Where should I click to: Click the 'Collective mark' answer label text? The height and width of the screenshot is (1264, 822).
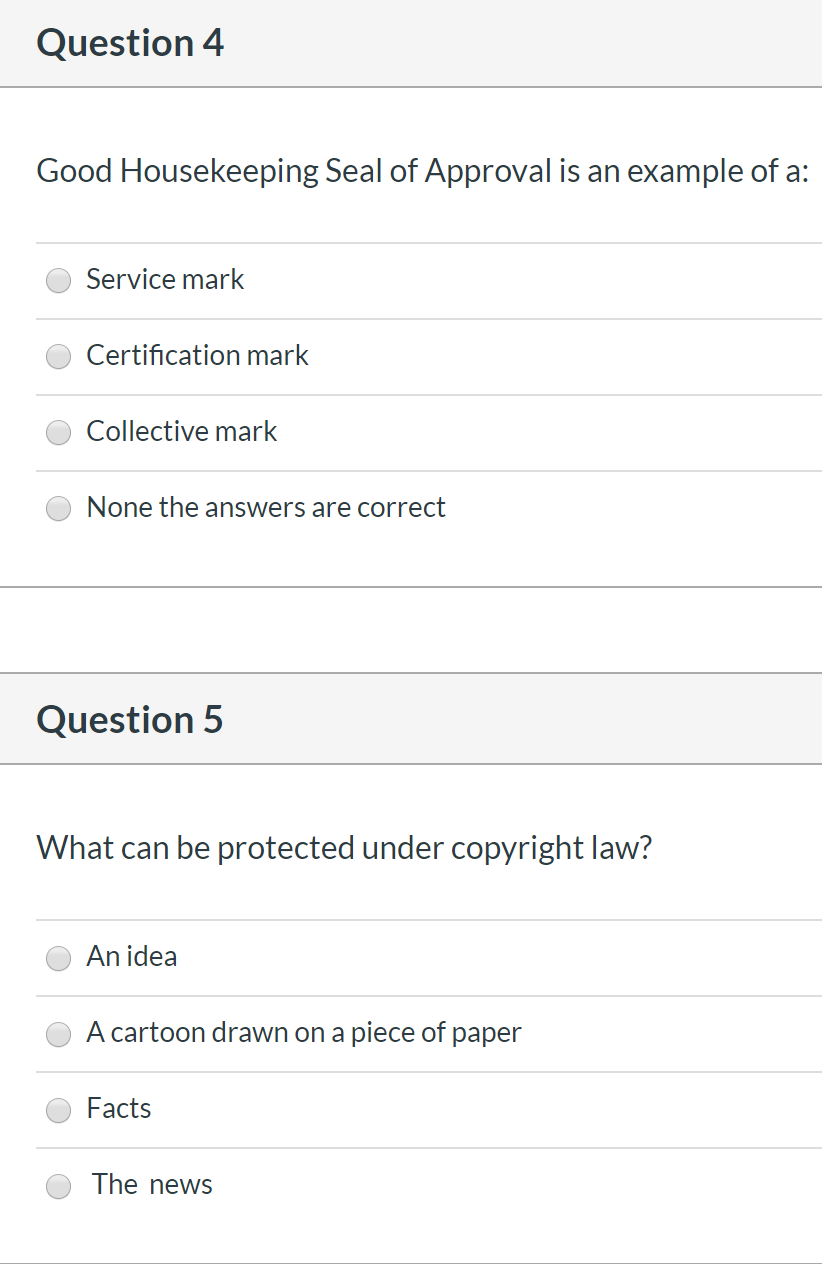tap(182, 431)
